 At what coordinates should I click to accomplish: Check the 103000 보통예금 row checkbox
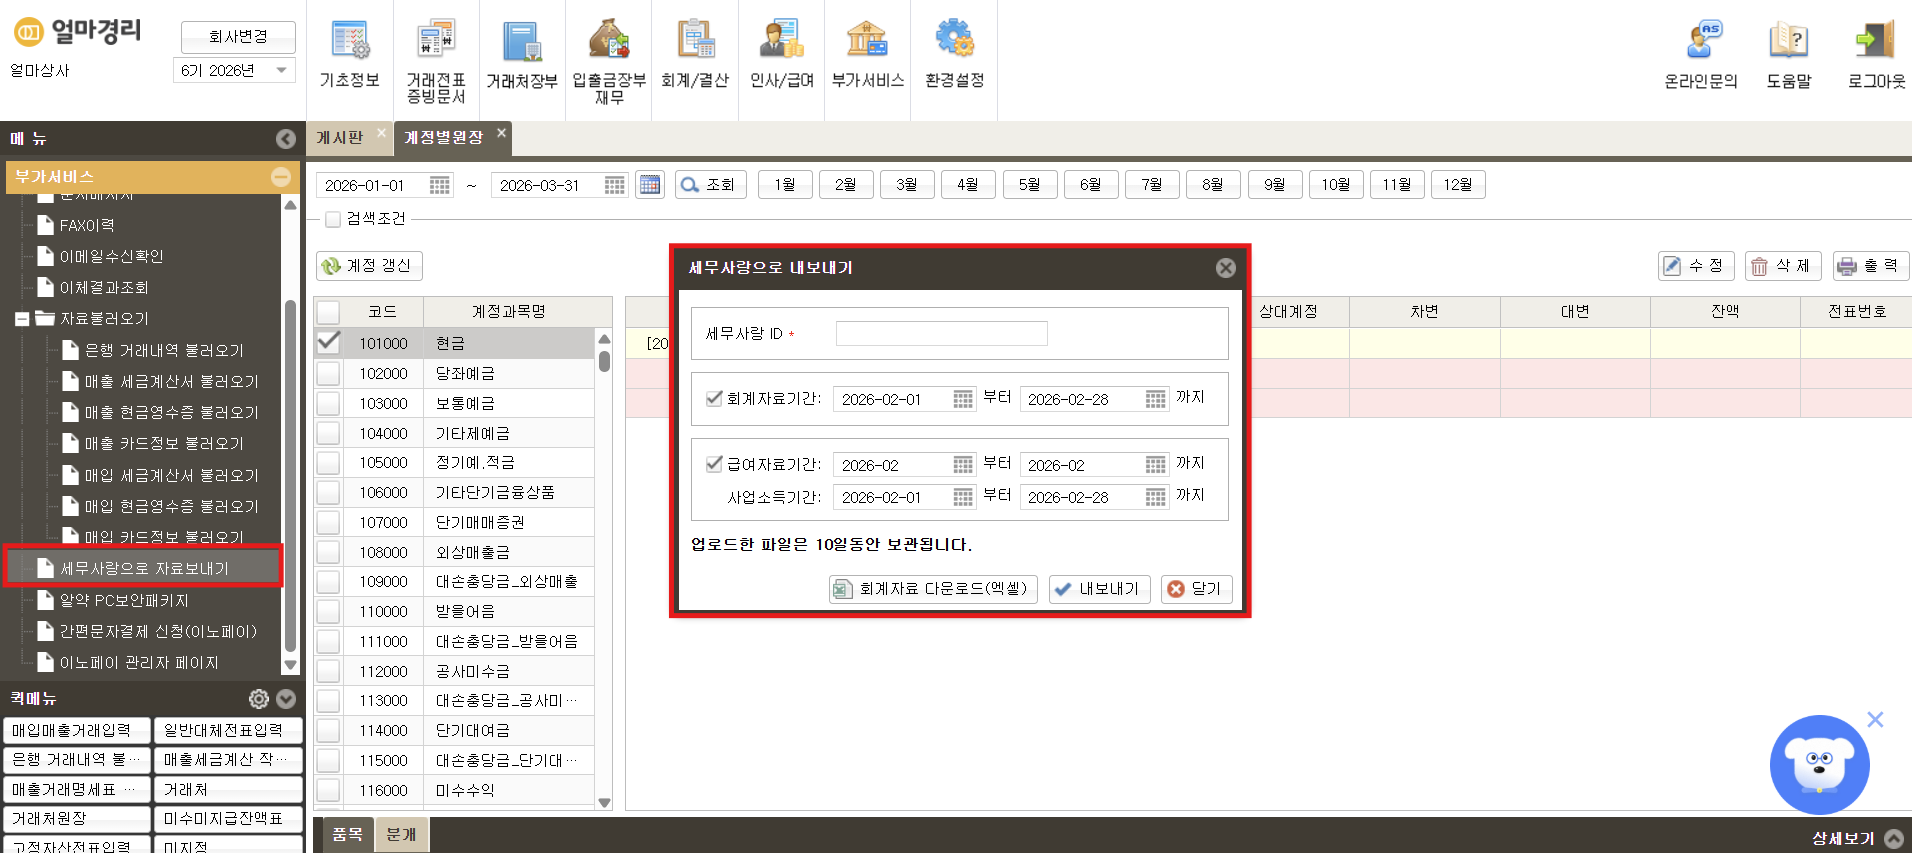pyautogui.click(x=328, y=403)
